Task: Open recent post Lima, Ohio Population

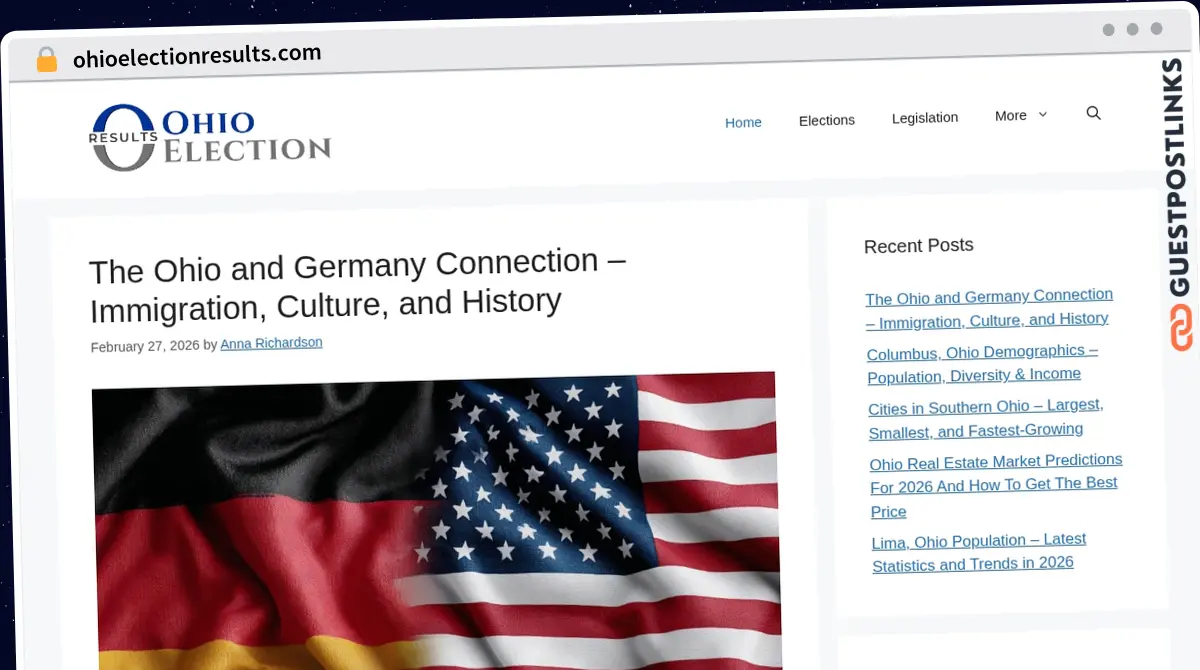Action: point(978,552)
